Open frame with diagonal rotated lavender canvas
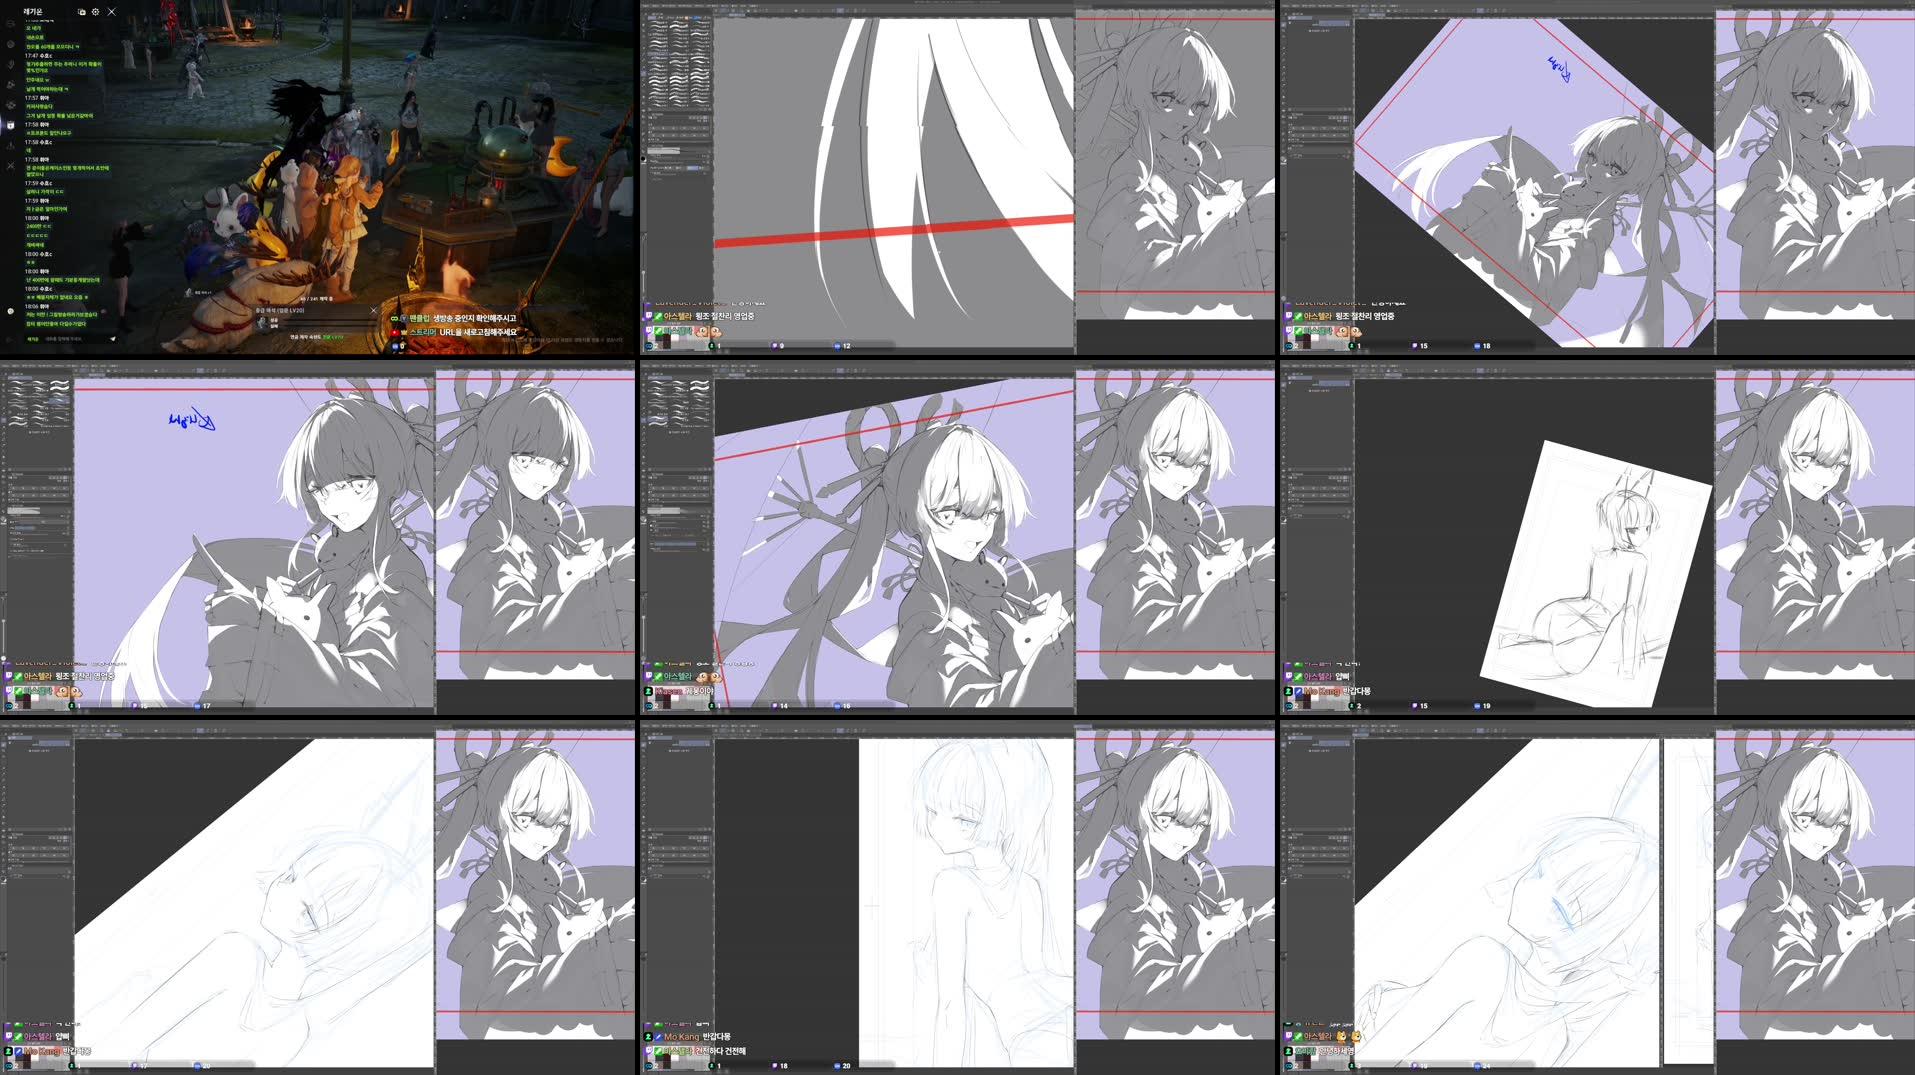The height and width of the screenshot is (1075, 1915). coord(1598,178)
